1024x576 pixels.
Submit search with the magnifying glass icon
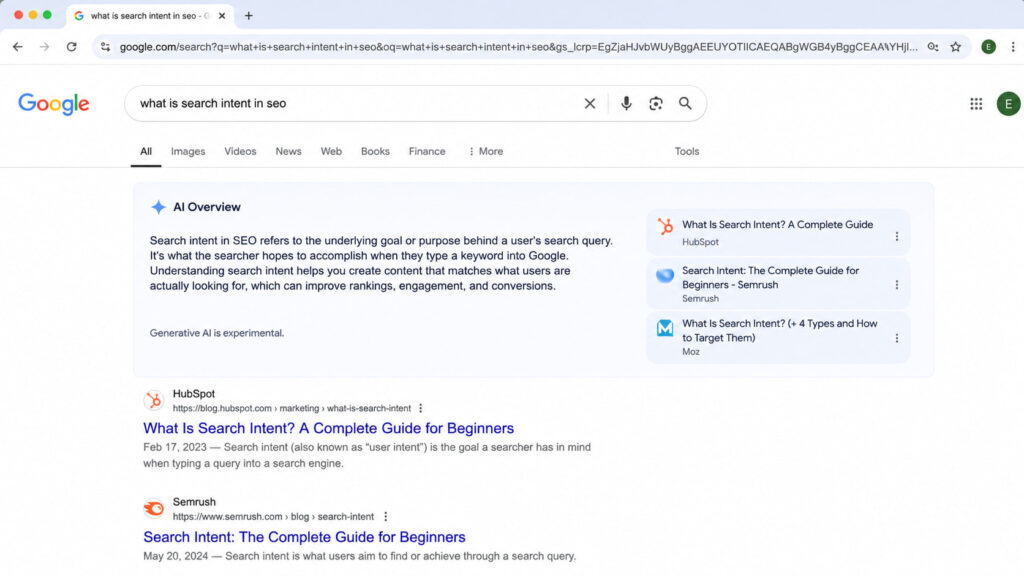(685, 103)
